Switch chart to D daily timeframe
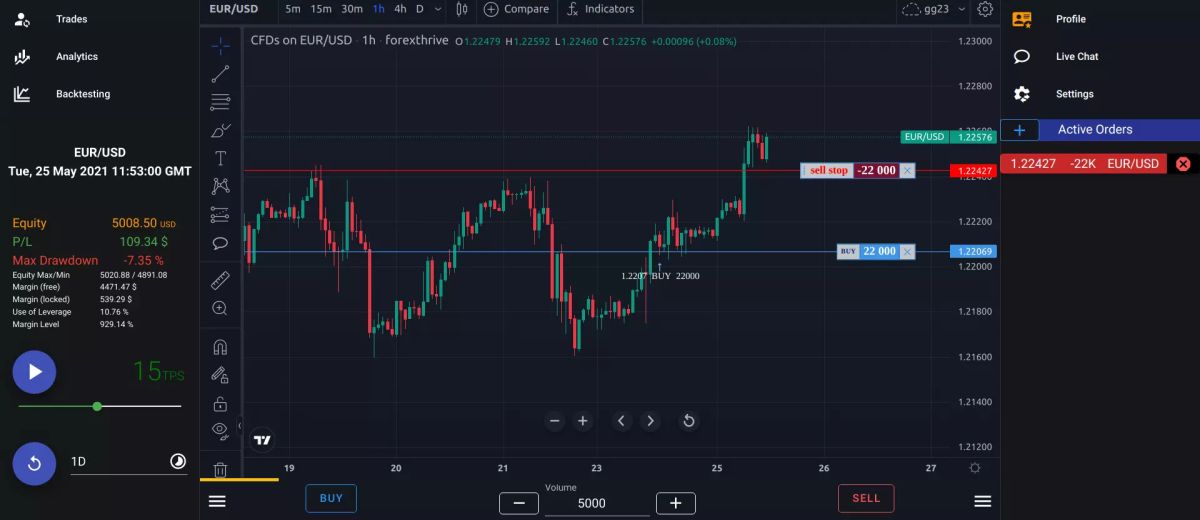 (420, 9)
